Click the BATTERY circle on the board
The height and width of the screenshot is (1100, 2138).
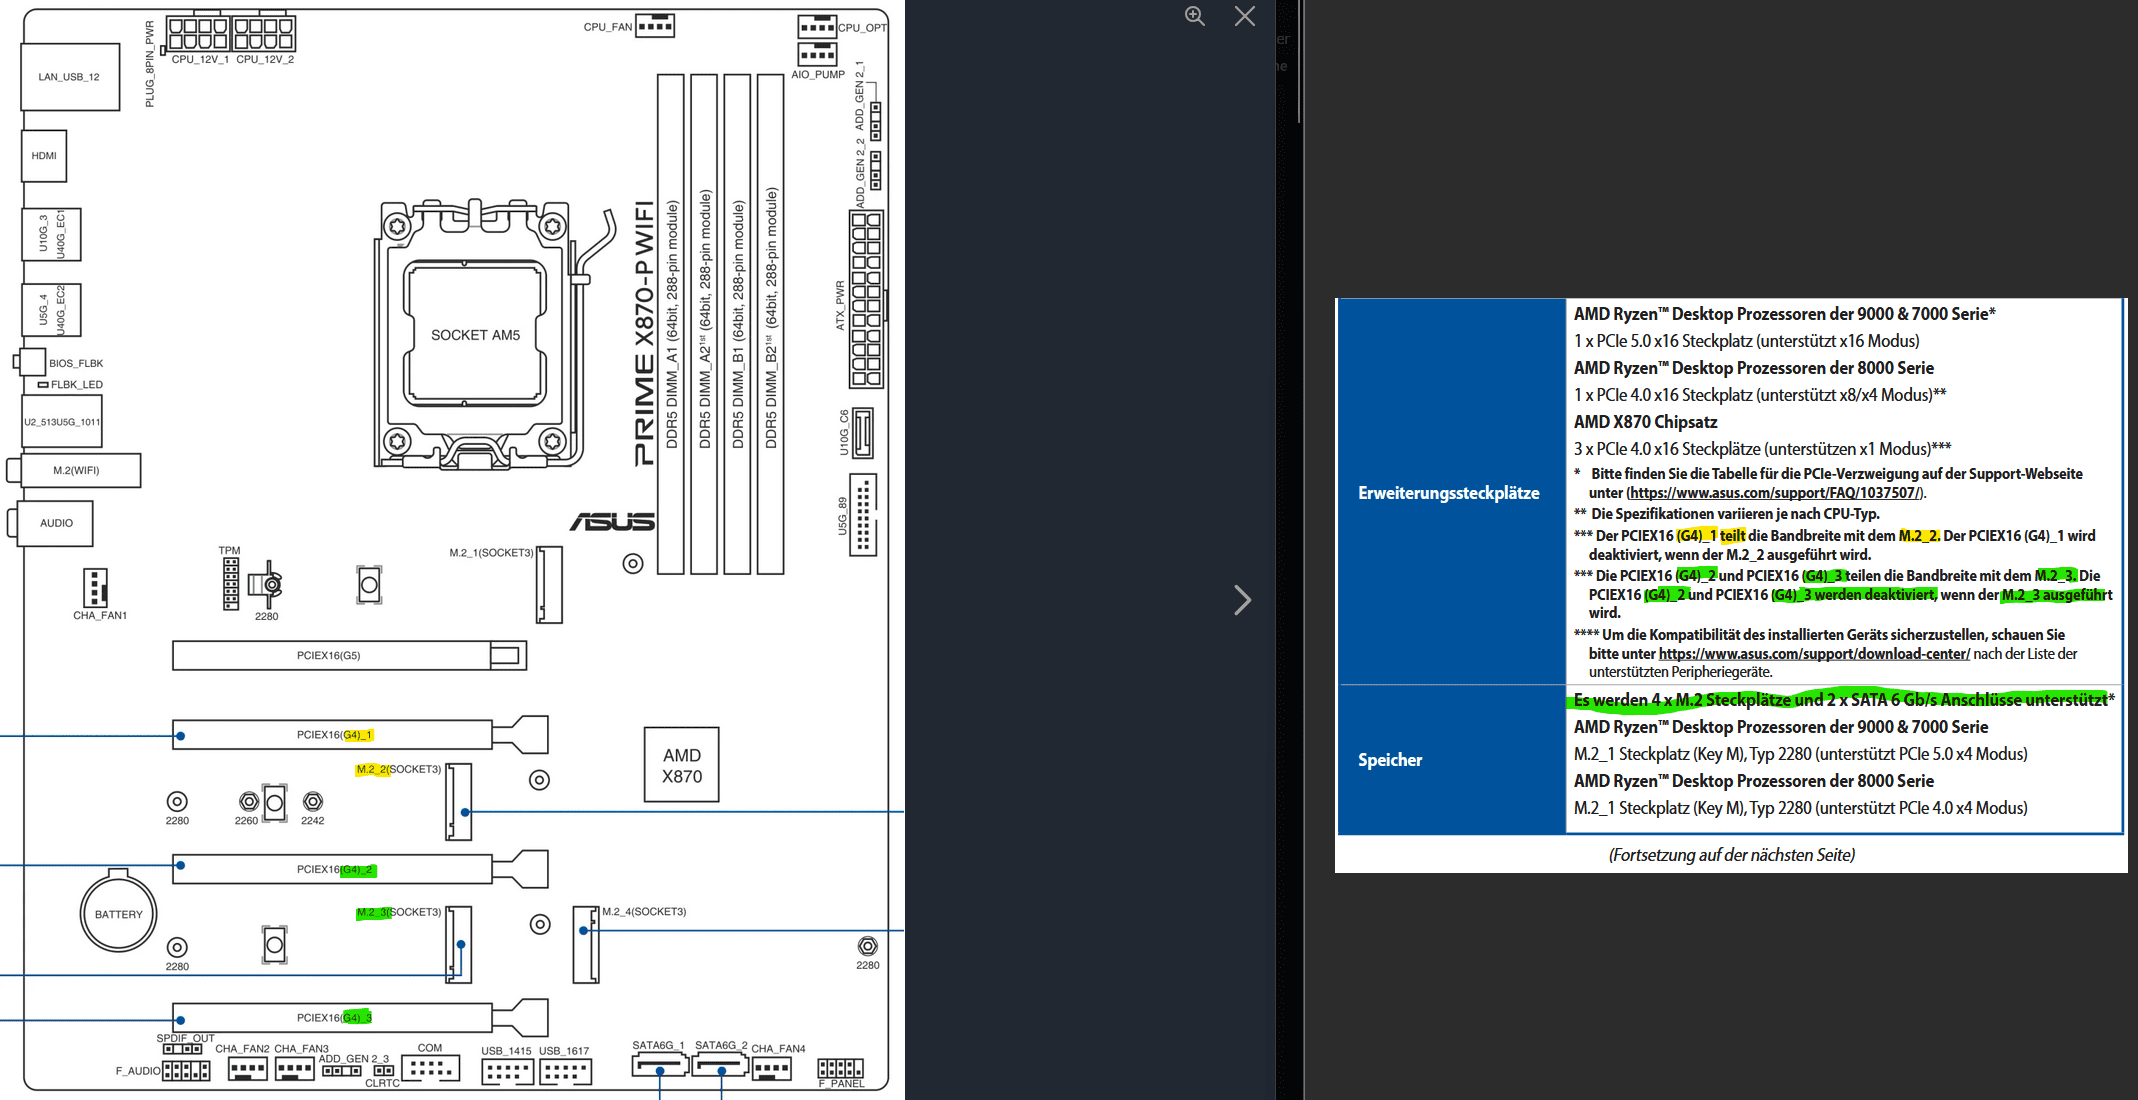click(118, 914)
